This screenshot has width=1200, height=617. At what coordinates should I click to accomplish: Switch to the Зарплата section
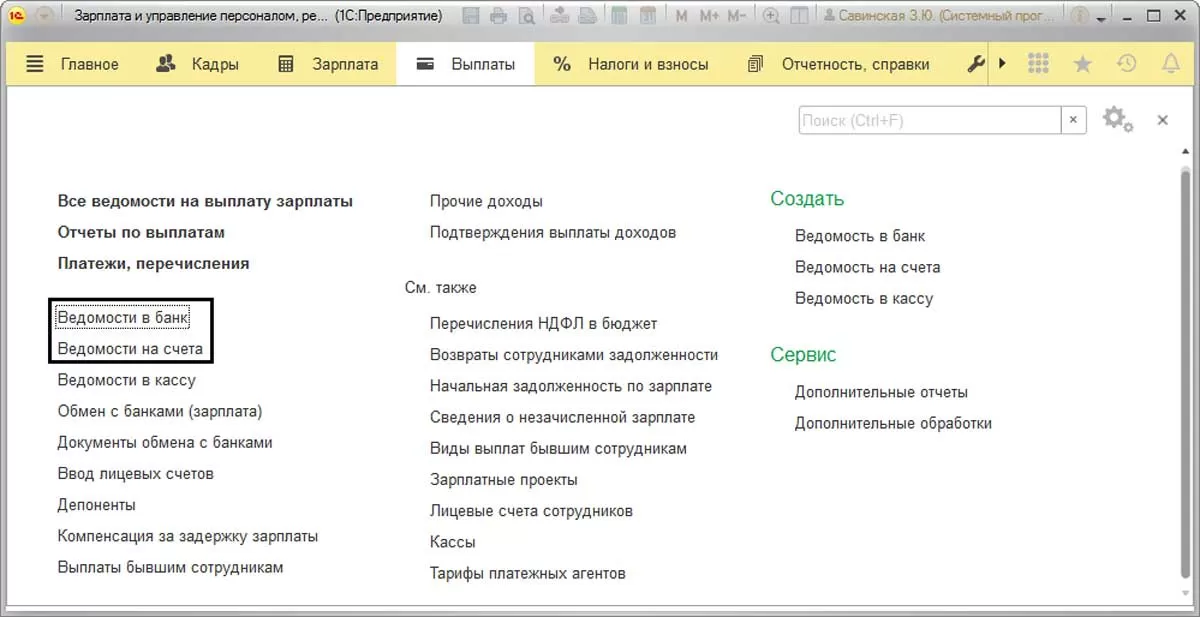pyautogui.click(x=328, y=64)
